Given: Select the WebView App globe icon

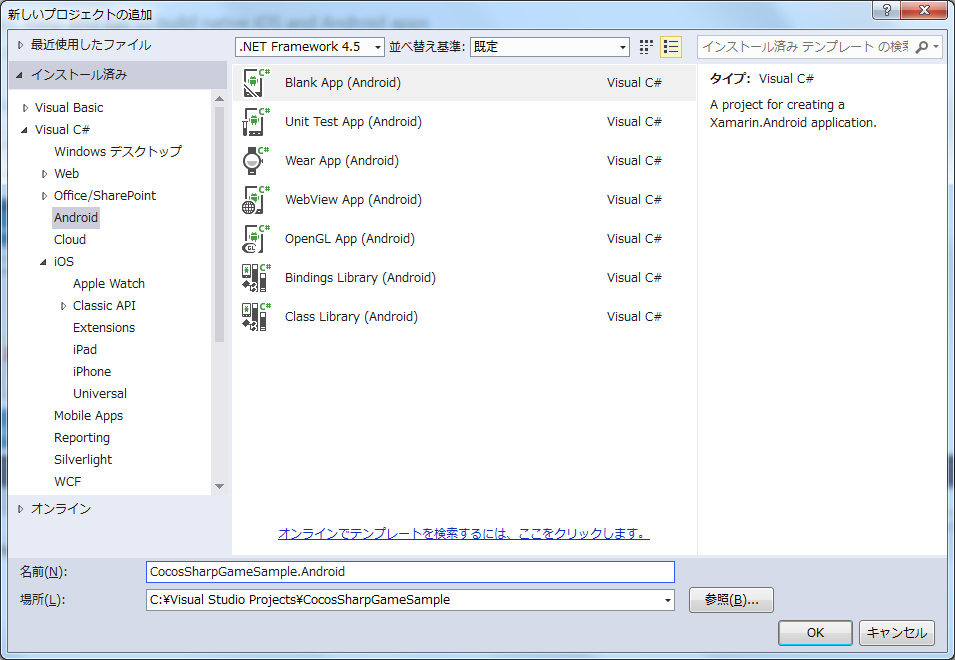Looking at the screenshot, I should (256, 200).
